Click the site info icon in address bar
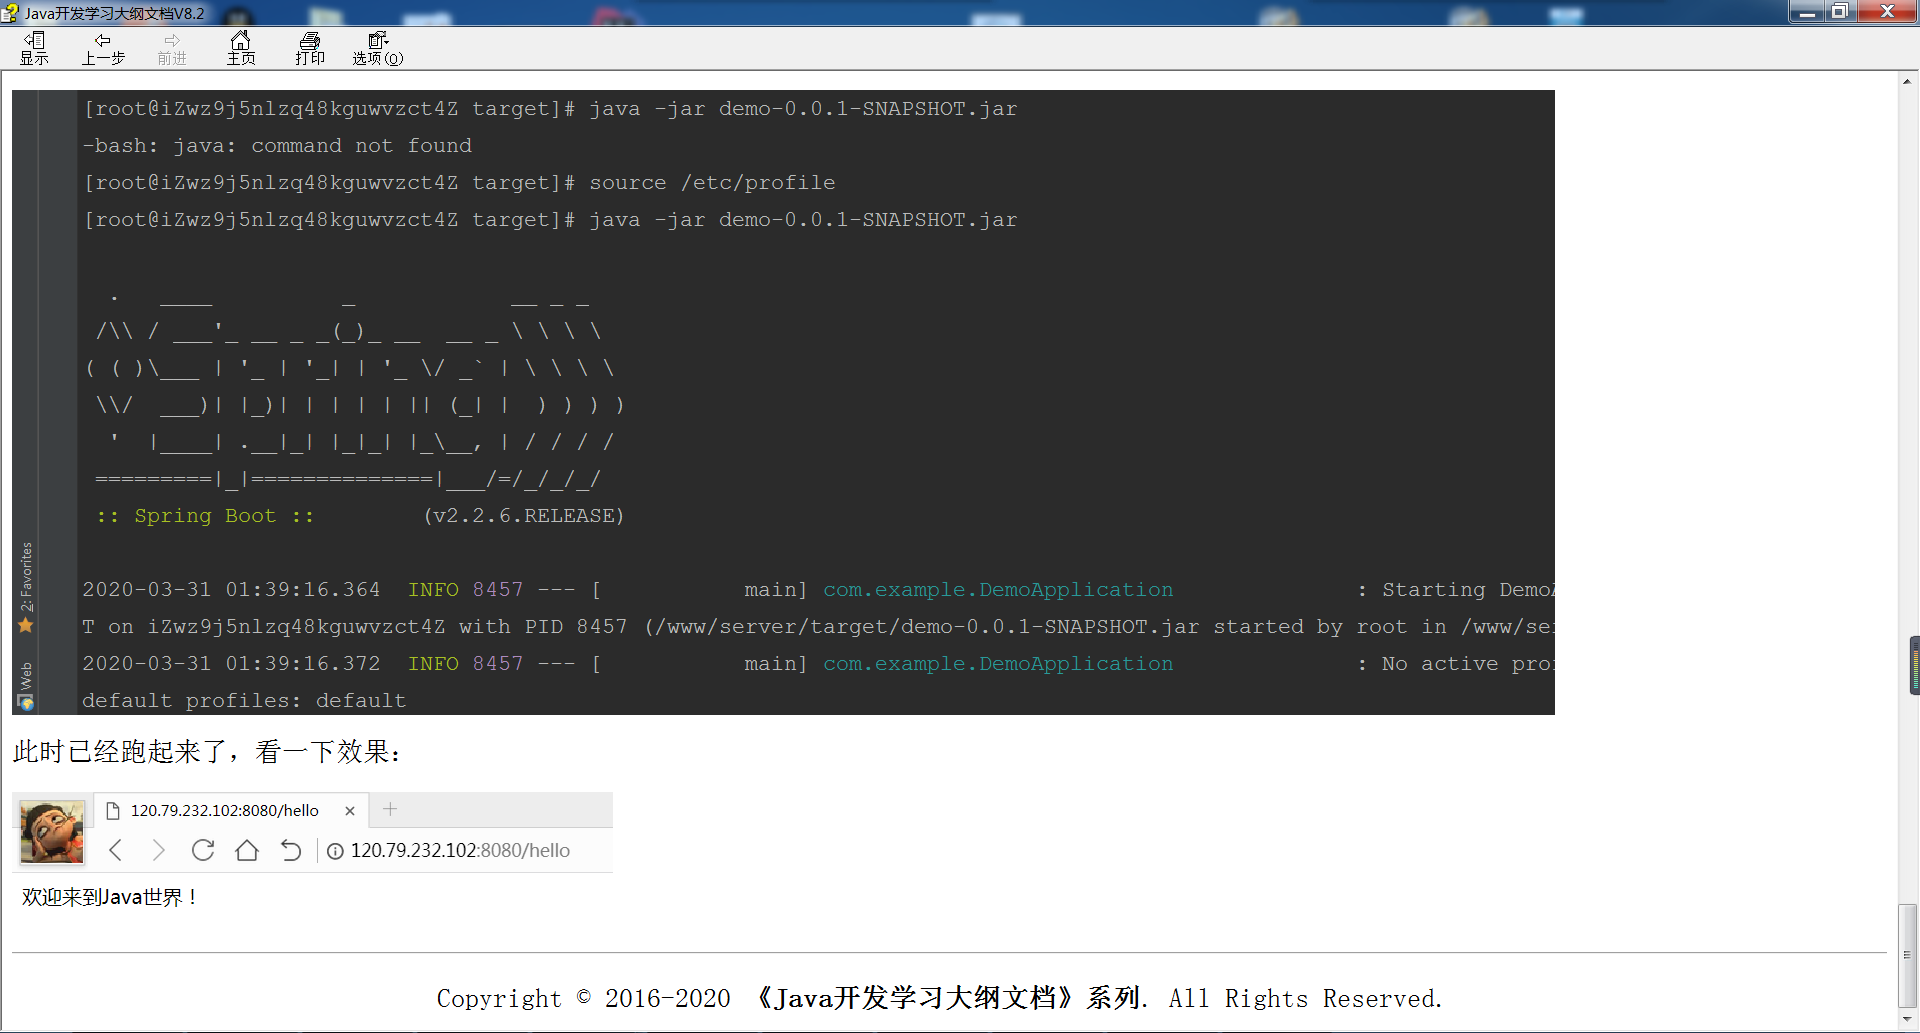This screenshot has width=1920, height=1033. pyautogui.click(x=336, y=851)
